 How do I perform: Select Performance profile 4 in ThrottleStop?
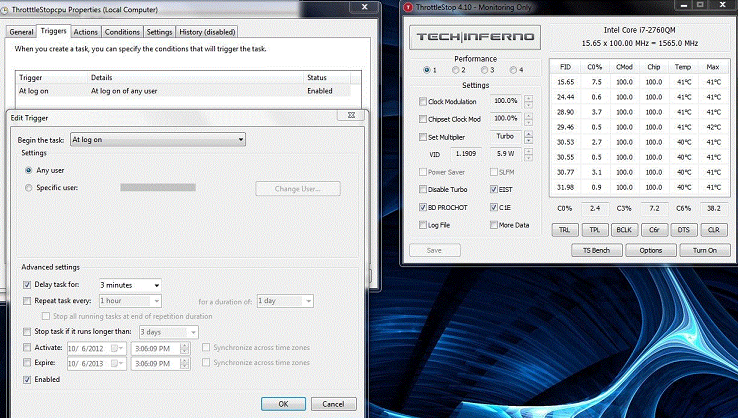tap(513, 70)
